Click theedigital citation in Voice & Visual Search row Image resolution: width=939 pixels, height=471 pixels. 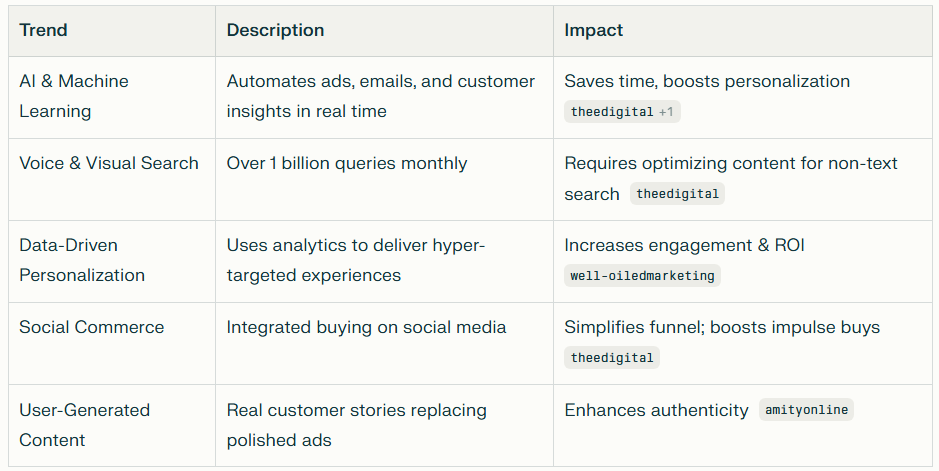coord(677,194)
